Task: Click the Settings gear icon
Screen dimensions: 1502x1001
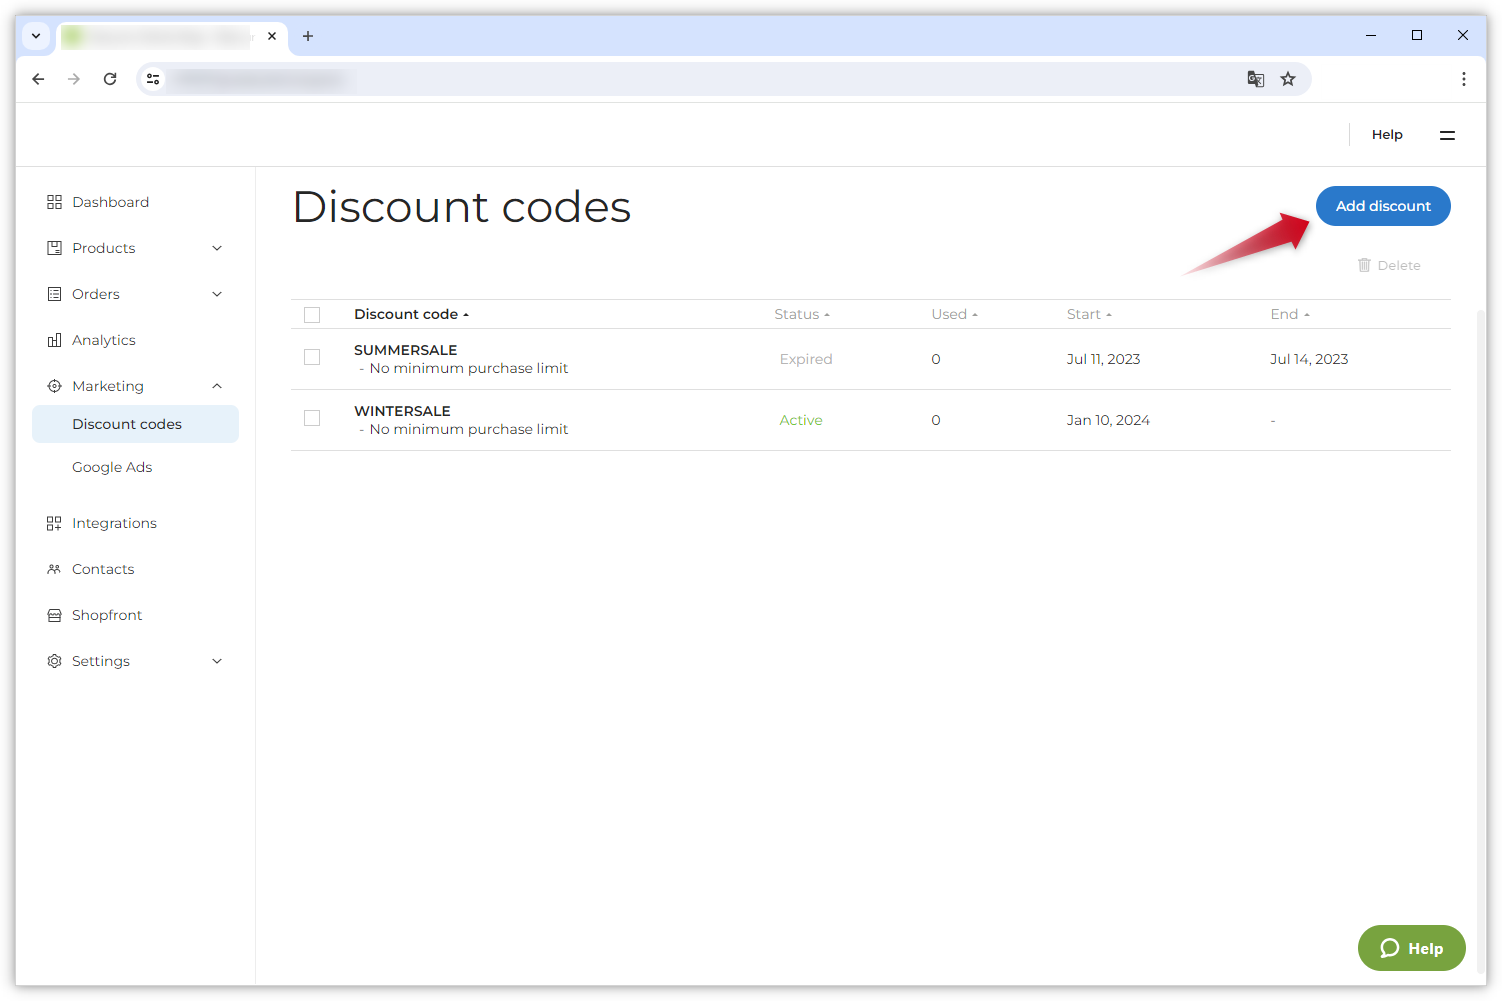Action: pyautogui.click(x=55, y=660)
